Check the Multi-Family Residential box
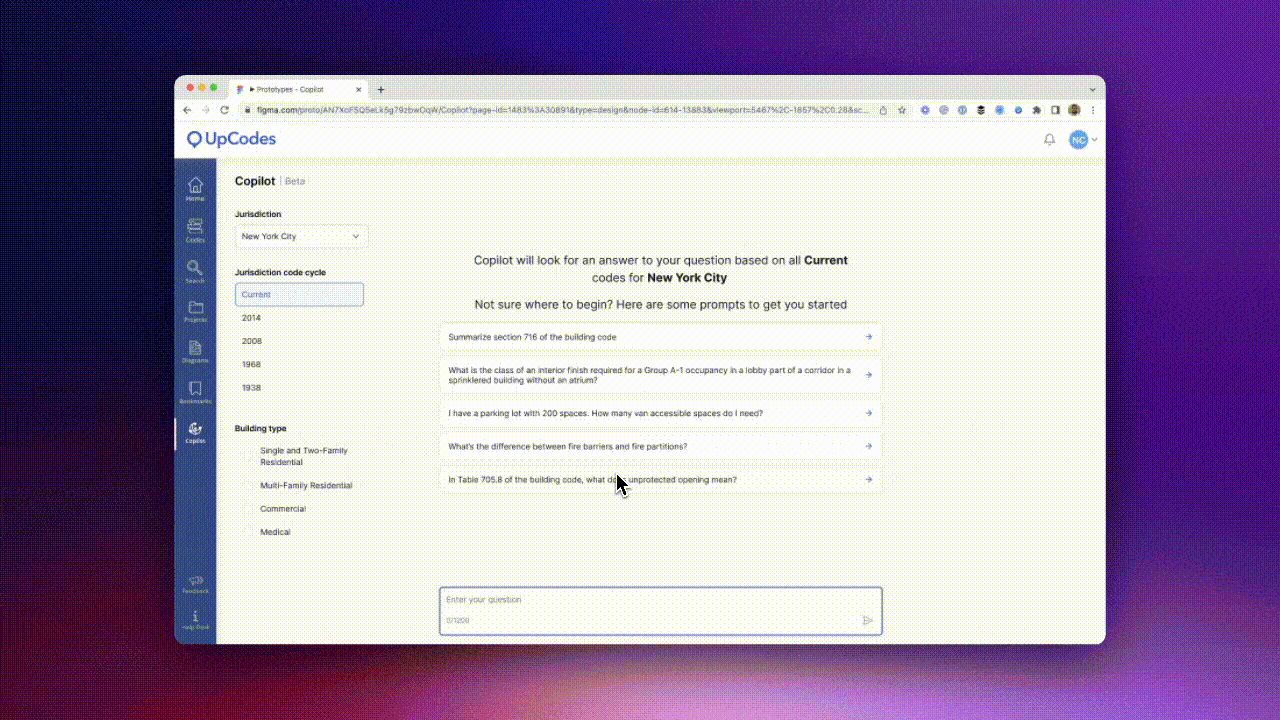 point(250,486)
